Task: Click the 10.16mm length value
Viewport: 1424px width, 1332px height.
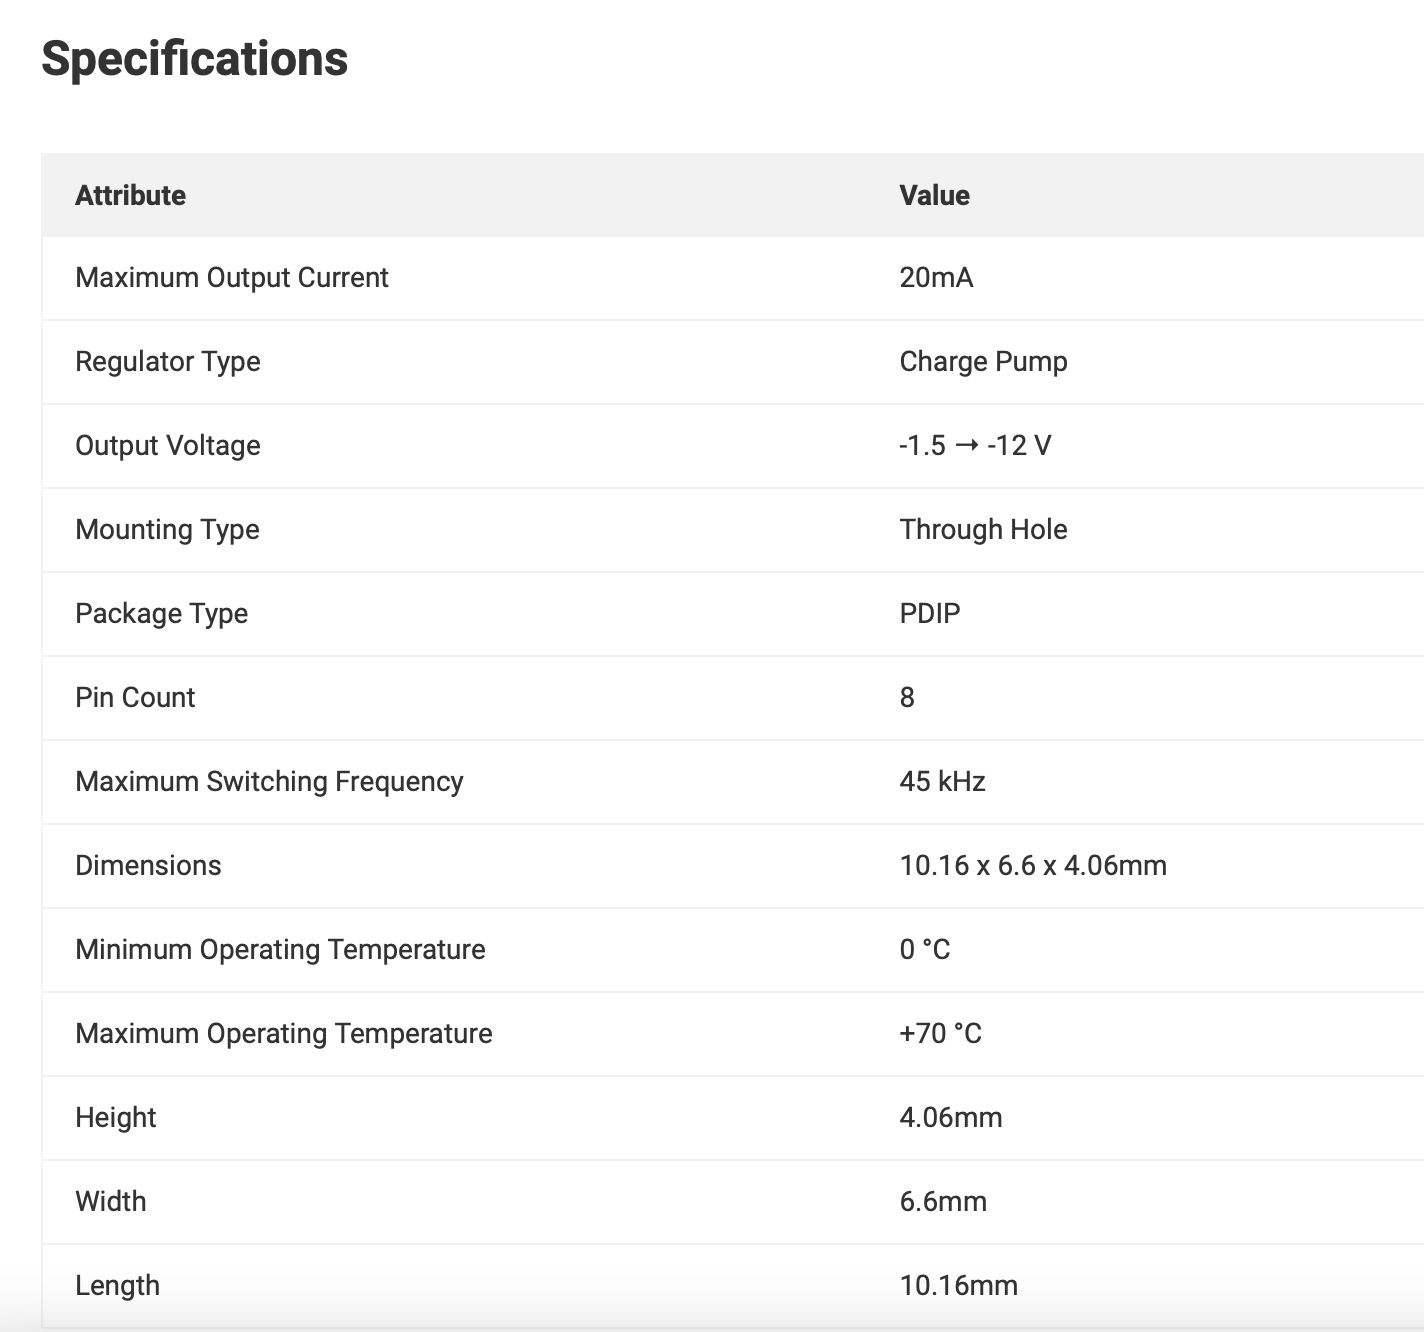Action: click(958, 1286)
